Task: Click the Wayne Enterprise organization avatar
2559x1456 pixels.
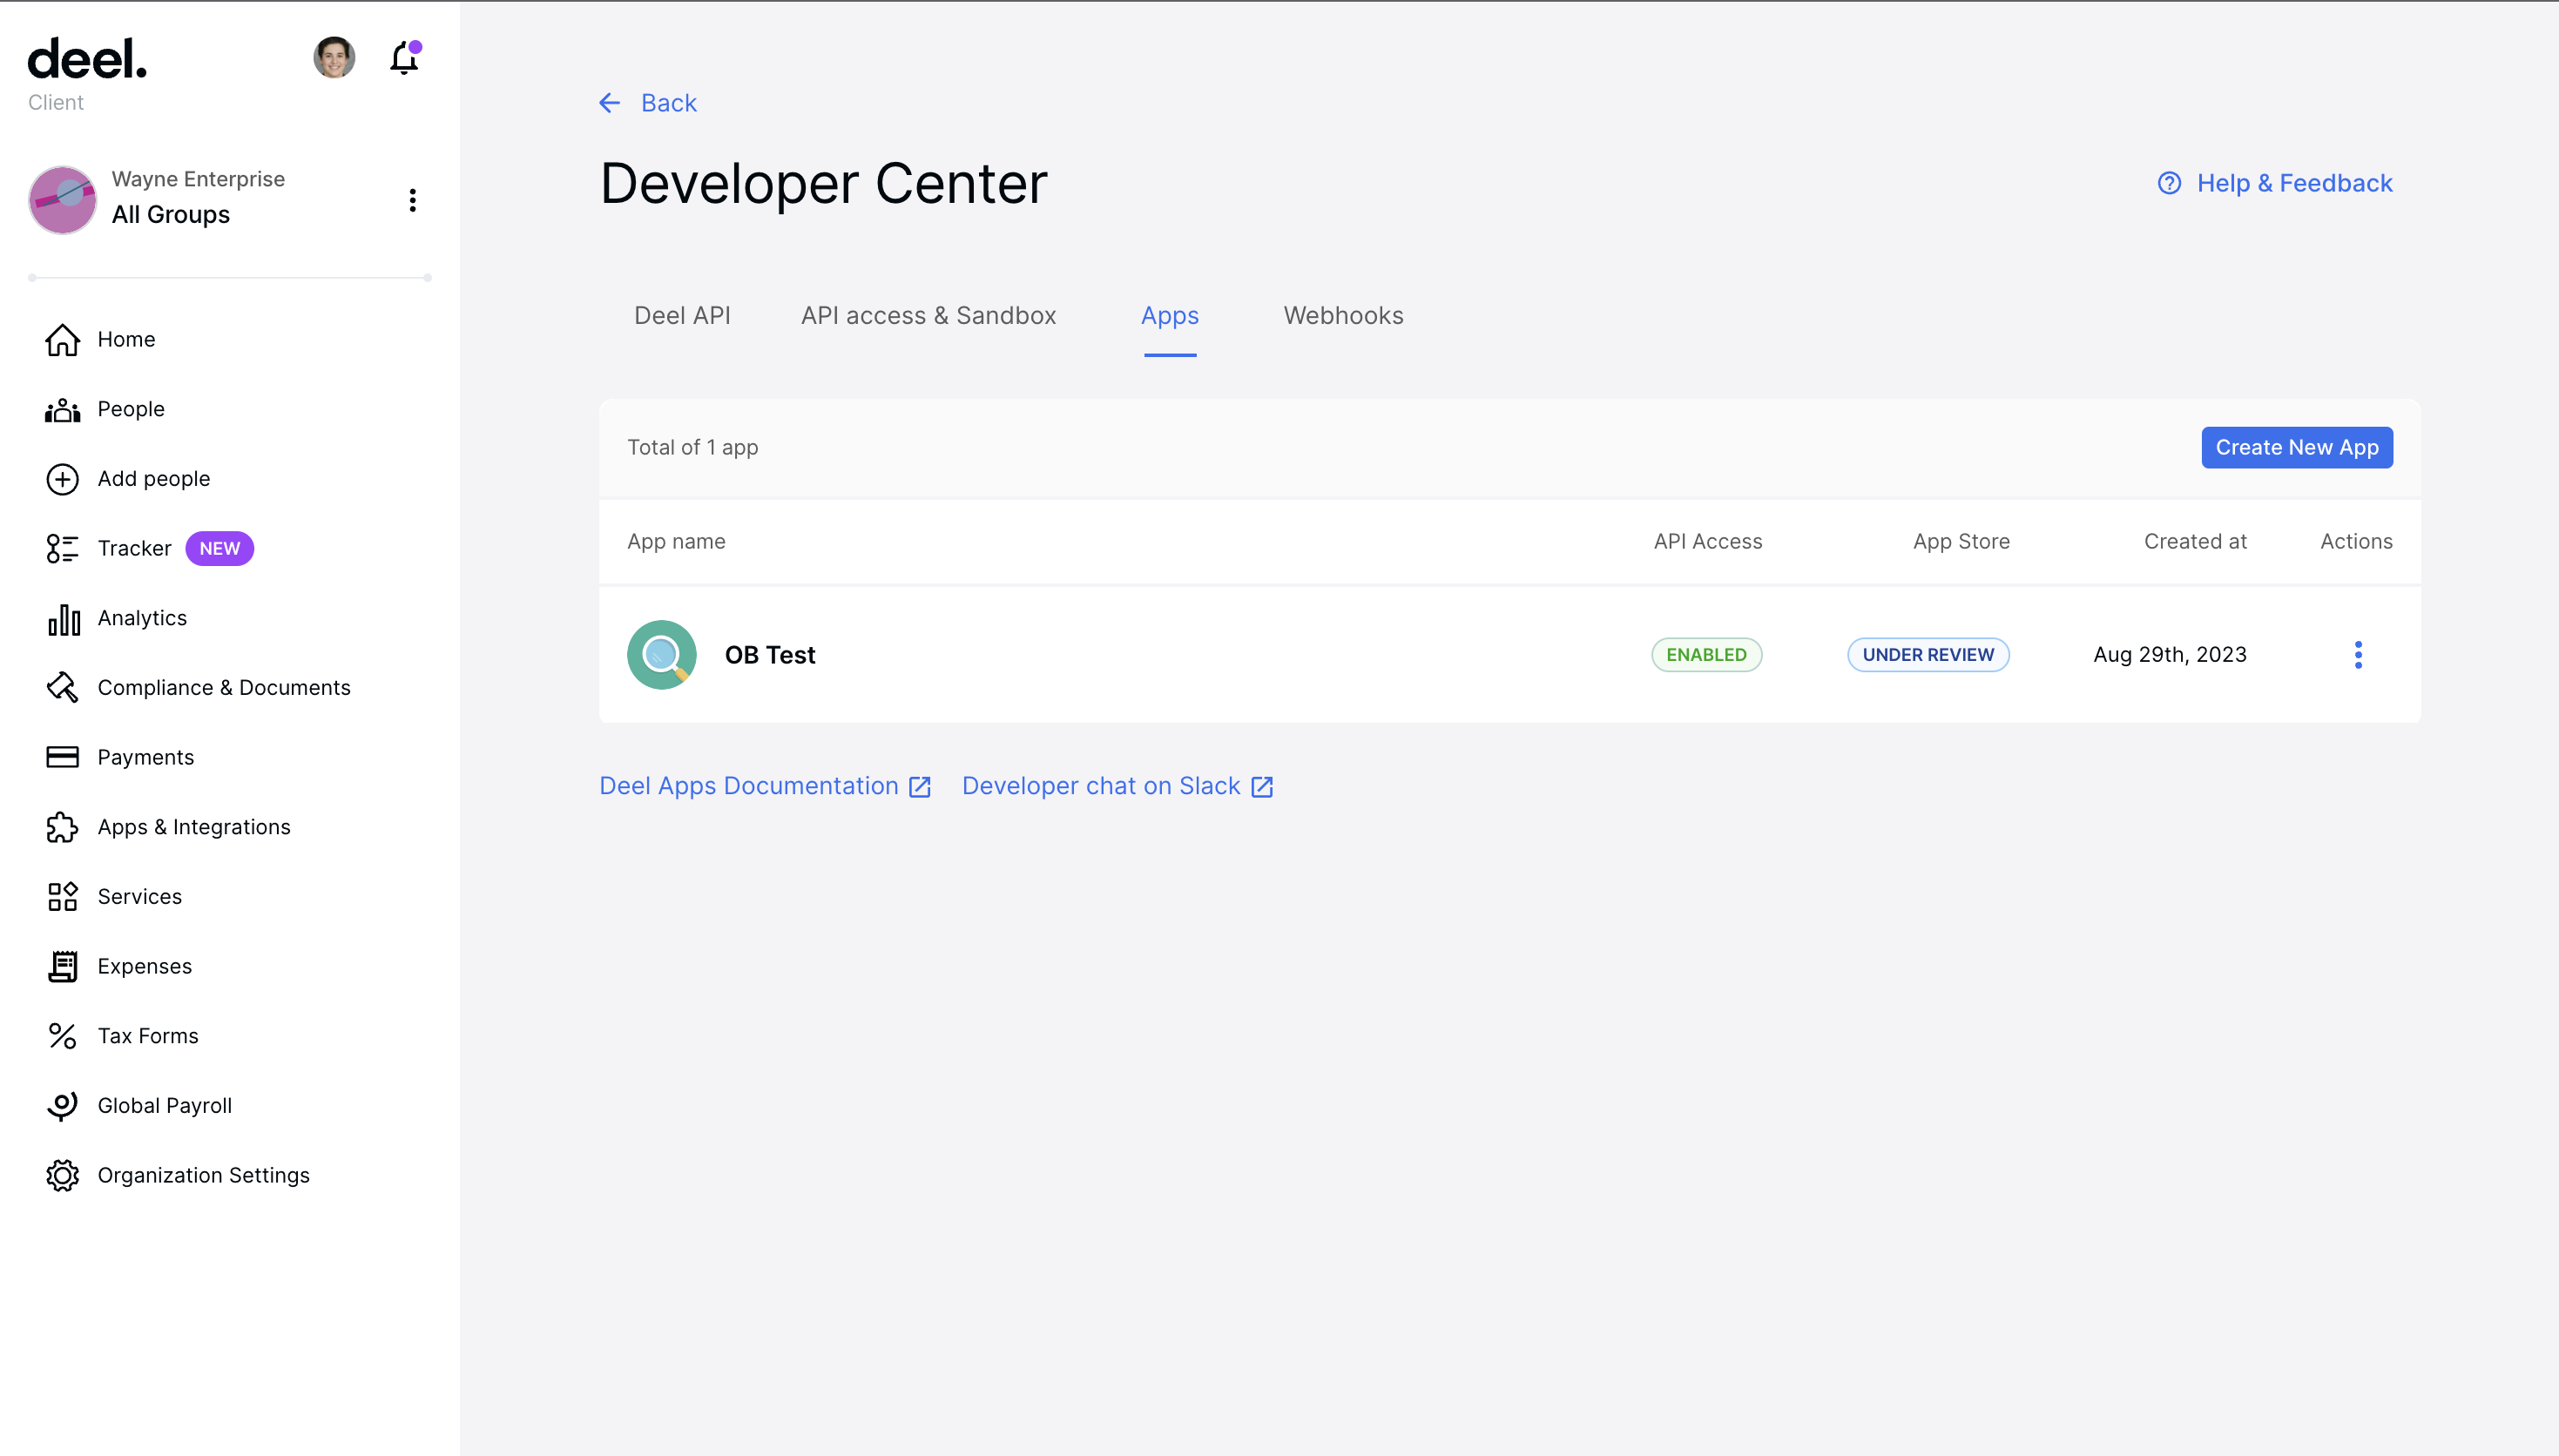Action: (x=63, y=200)
